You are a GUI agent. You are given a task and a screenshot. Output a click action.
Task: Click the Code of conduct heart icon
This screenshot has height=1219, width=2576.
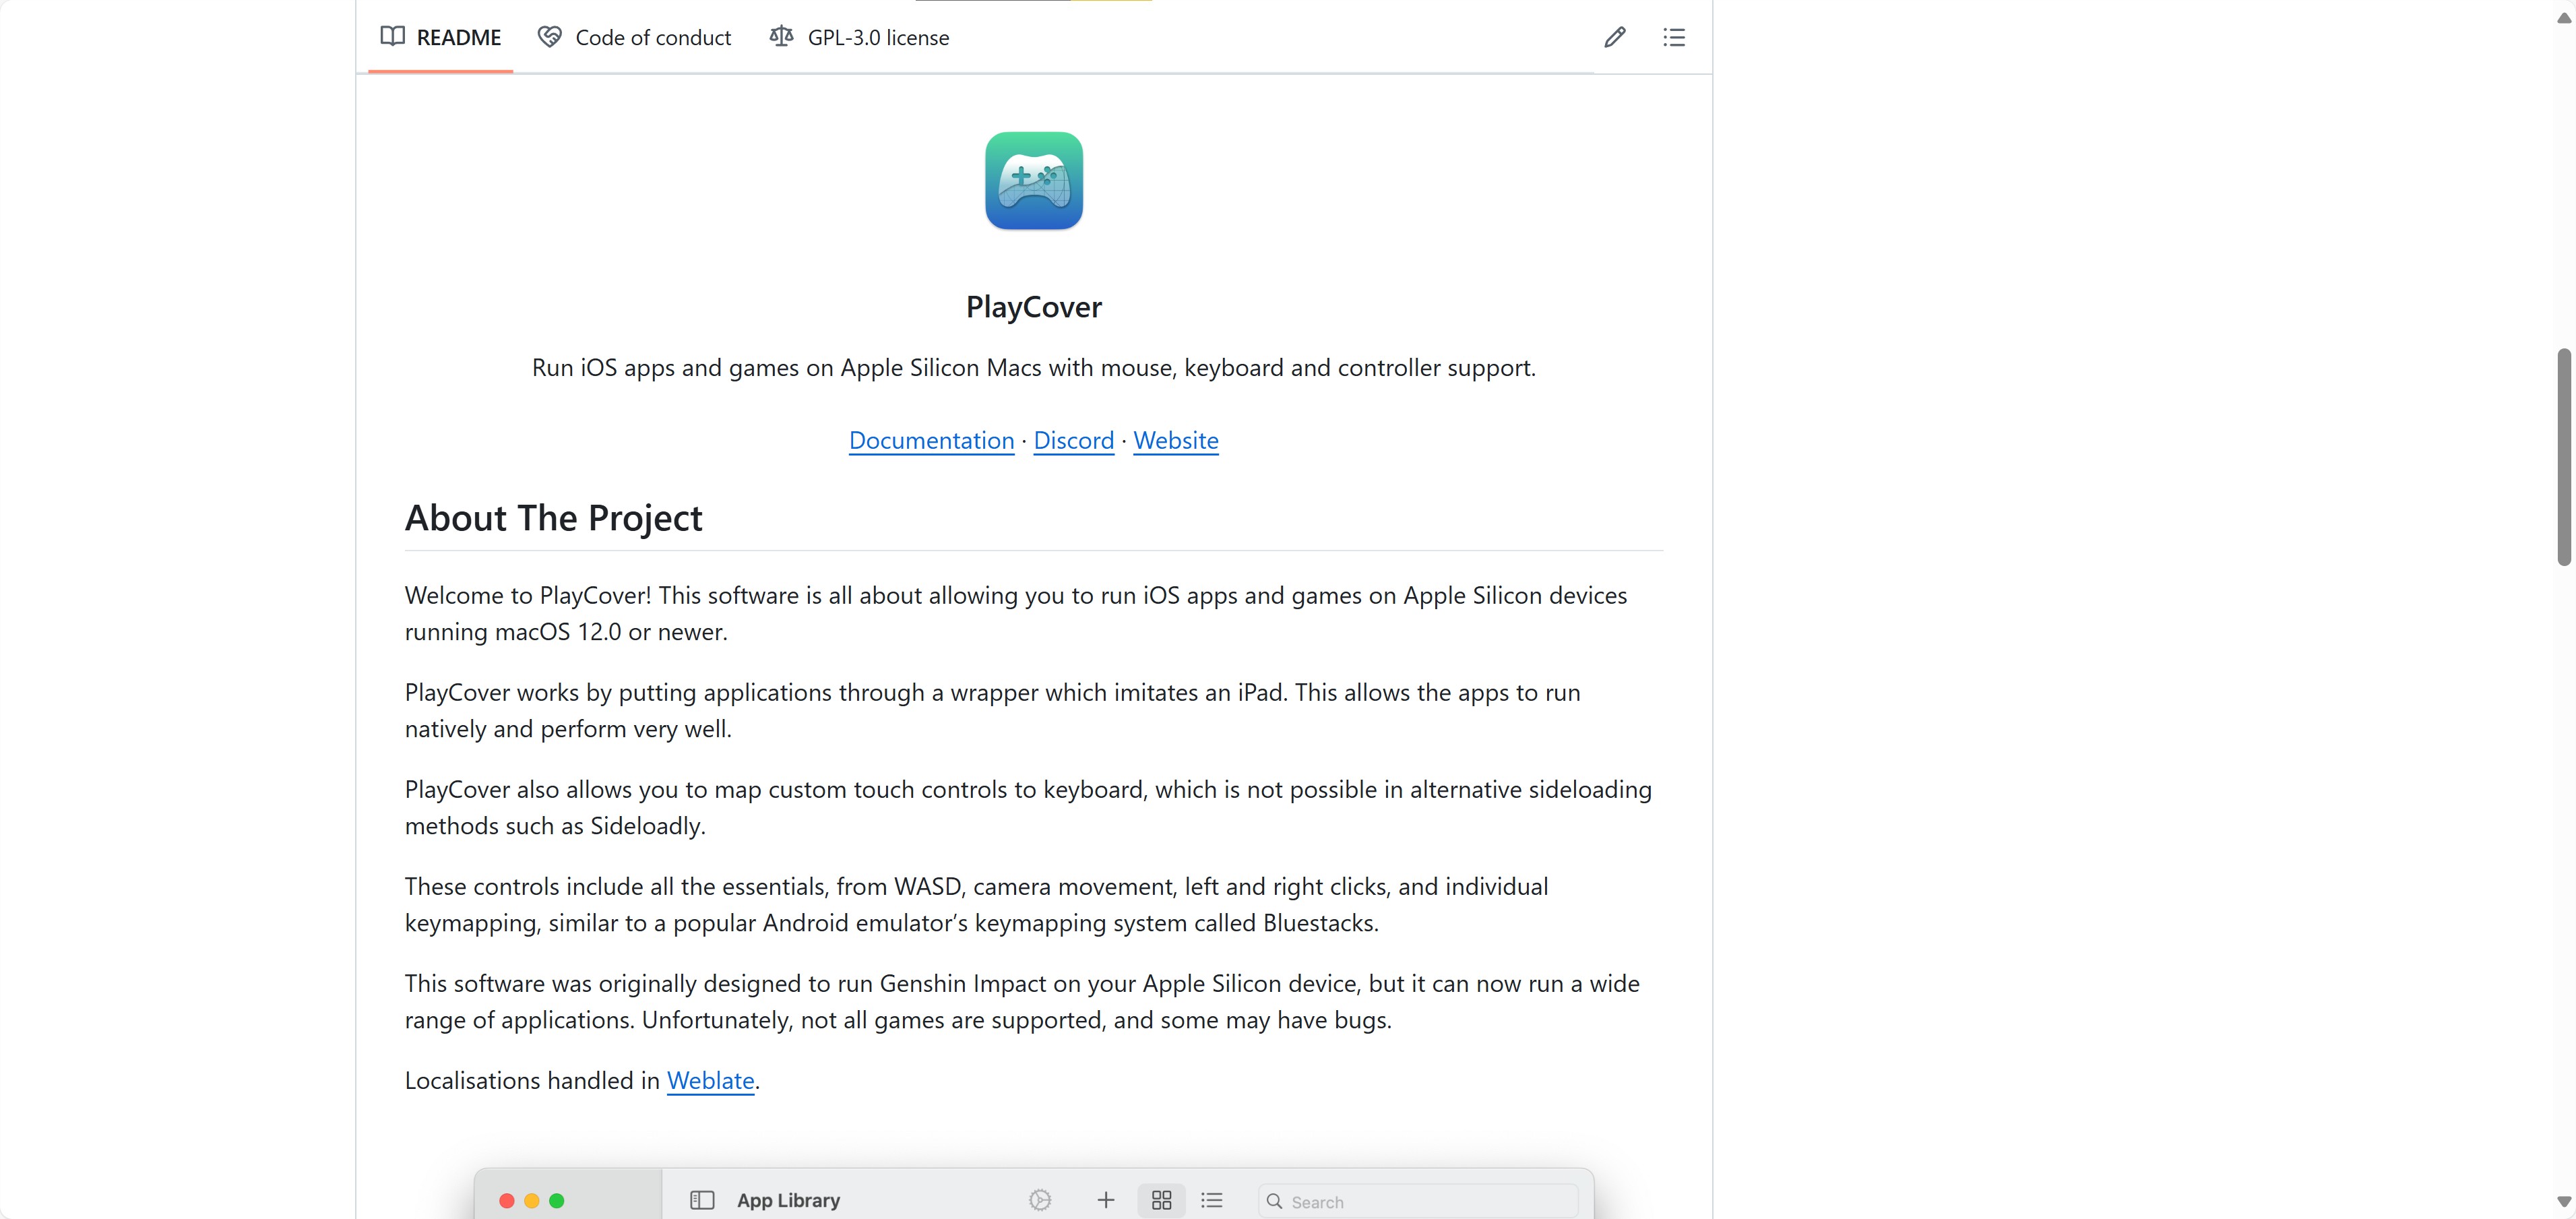[x=550, y=37]
